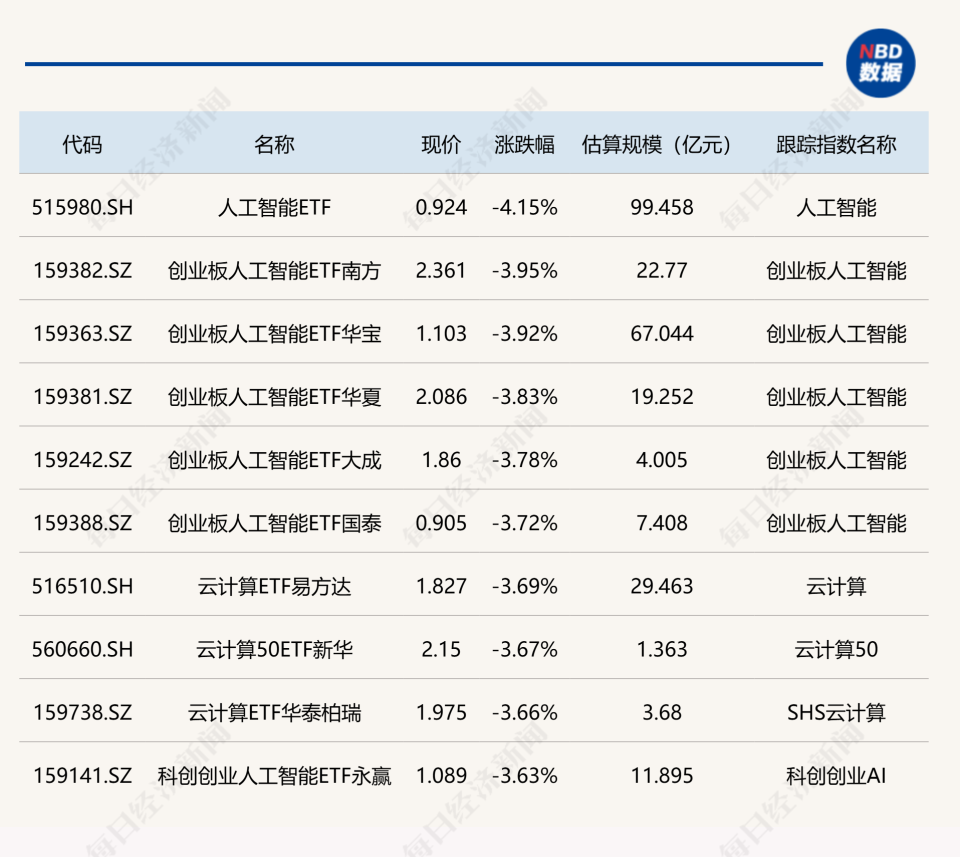Click the SHS云计算 index label
This screenshot has width=960, height=857.
[838, 712]
